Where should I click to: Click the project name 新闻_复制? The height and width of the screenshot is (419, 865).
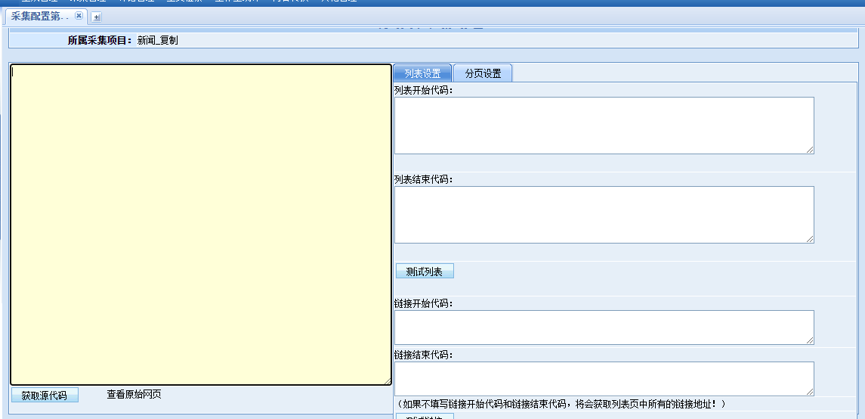click(x=158, y=41)
